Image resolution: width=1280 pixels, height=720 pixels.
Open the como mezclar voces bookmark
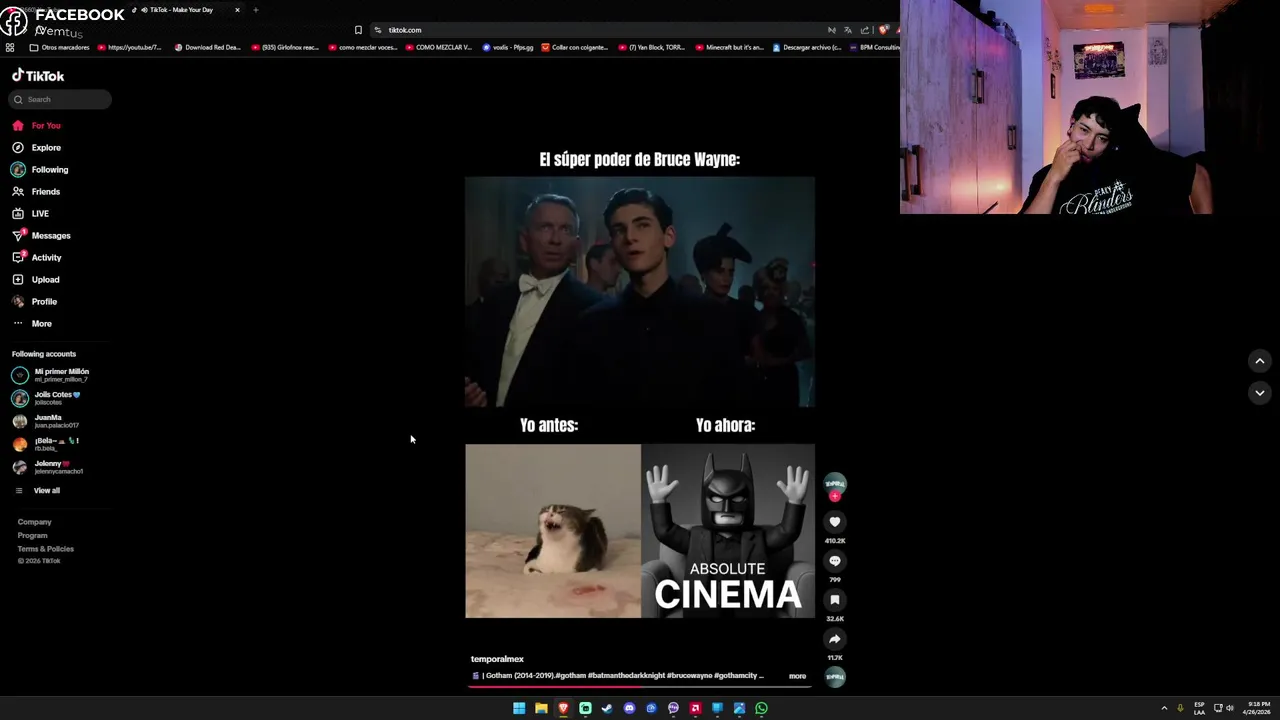click(363, 47)
